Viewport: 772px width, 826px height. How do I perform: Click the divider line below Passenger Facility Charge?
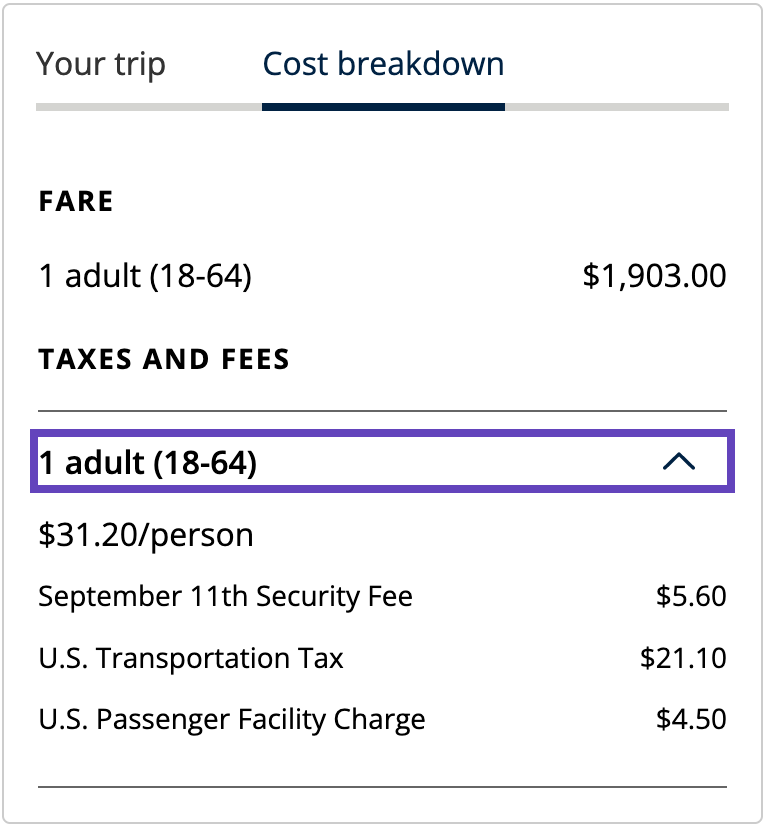(383, 787)
